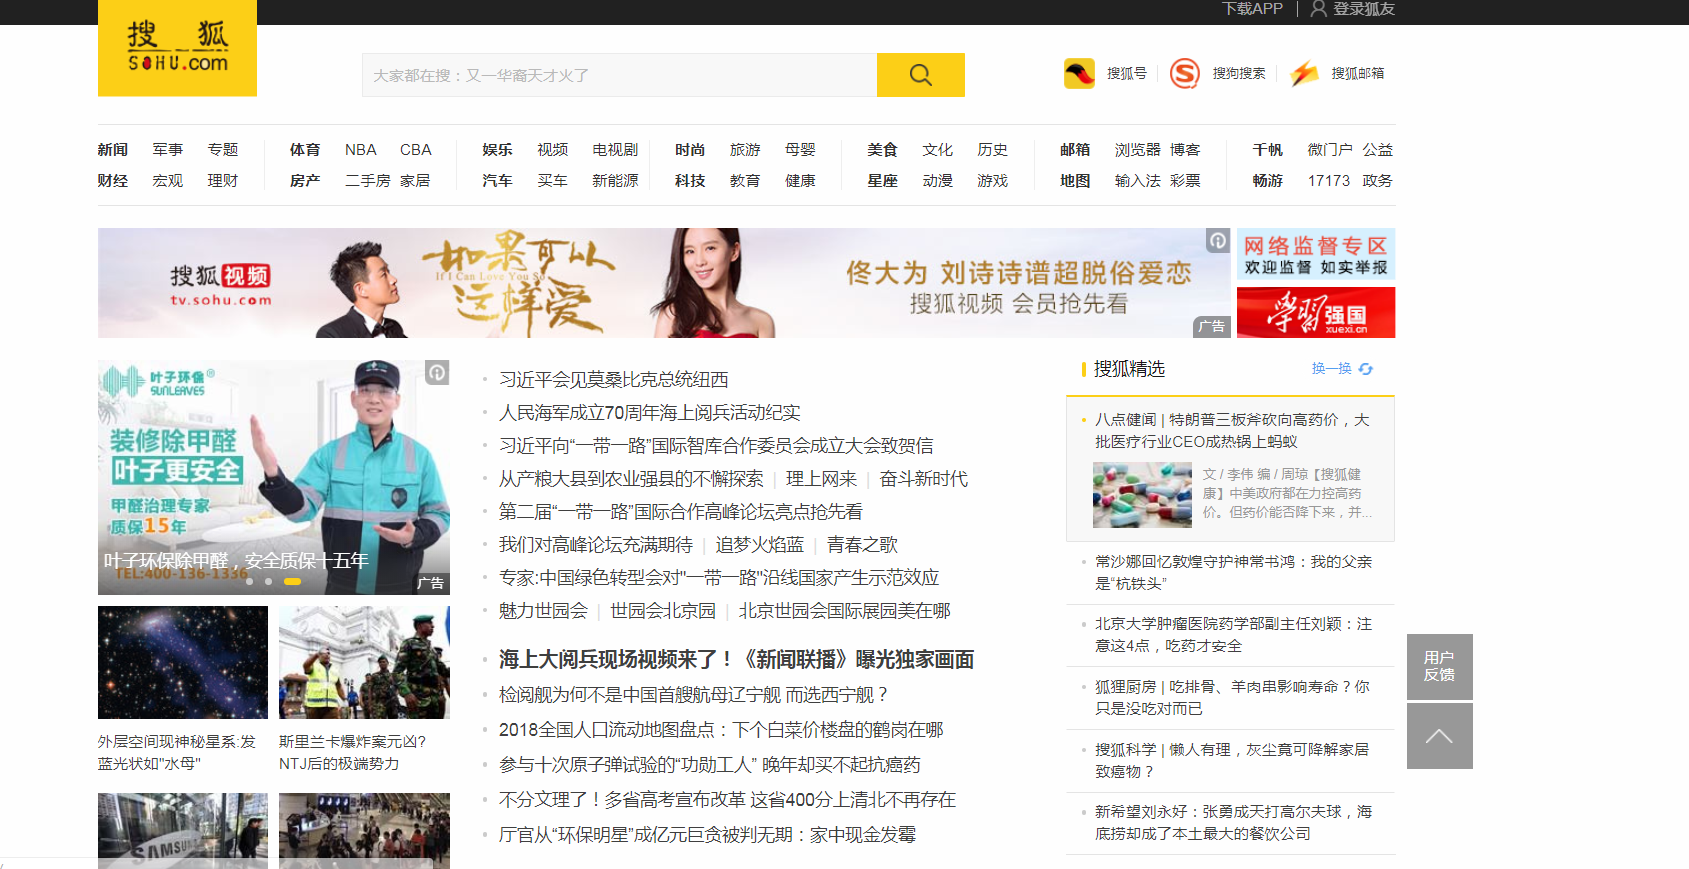Open the 斯里兰卡爆炸案 thumbnail
The image size is (1689, 869).
364,662
